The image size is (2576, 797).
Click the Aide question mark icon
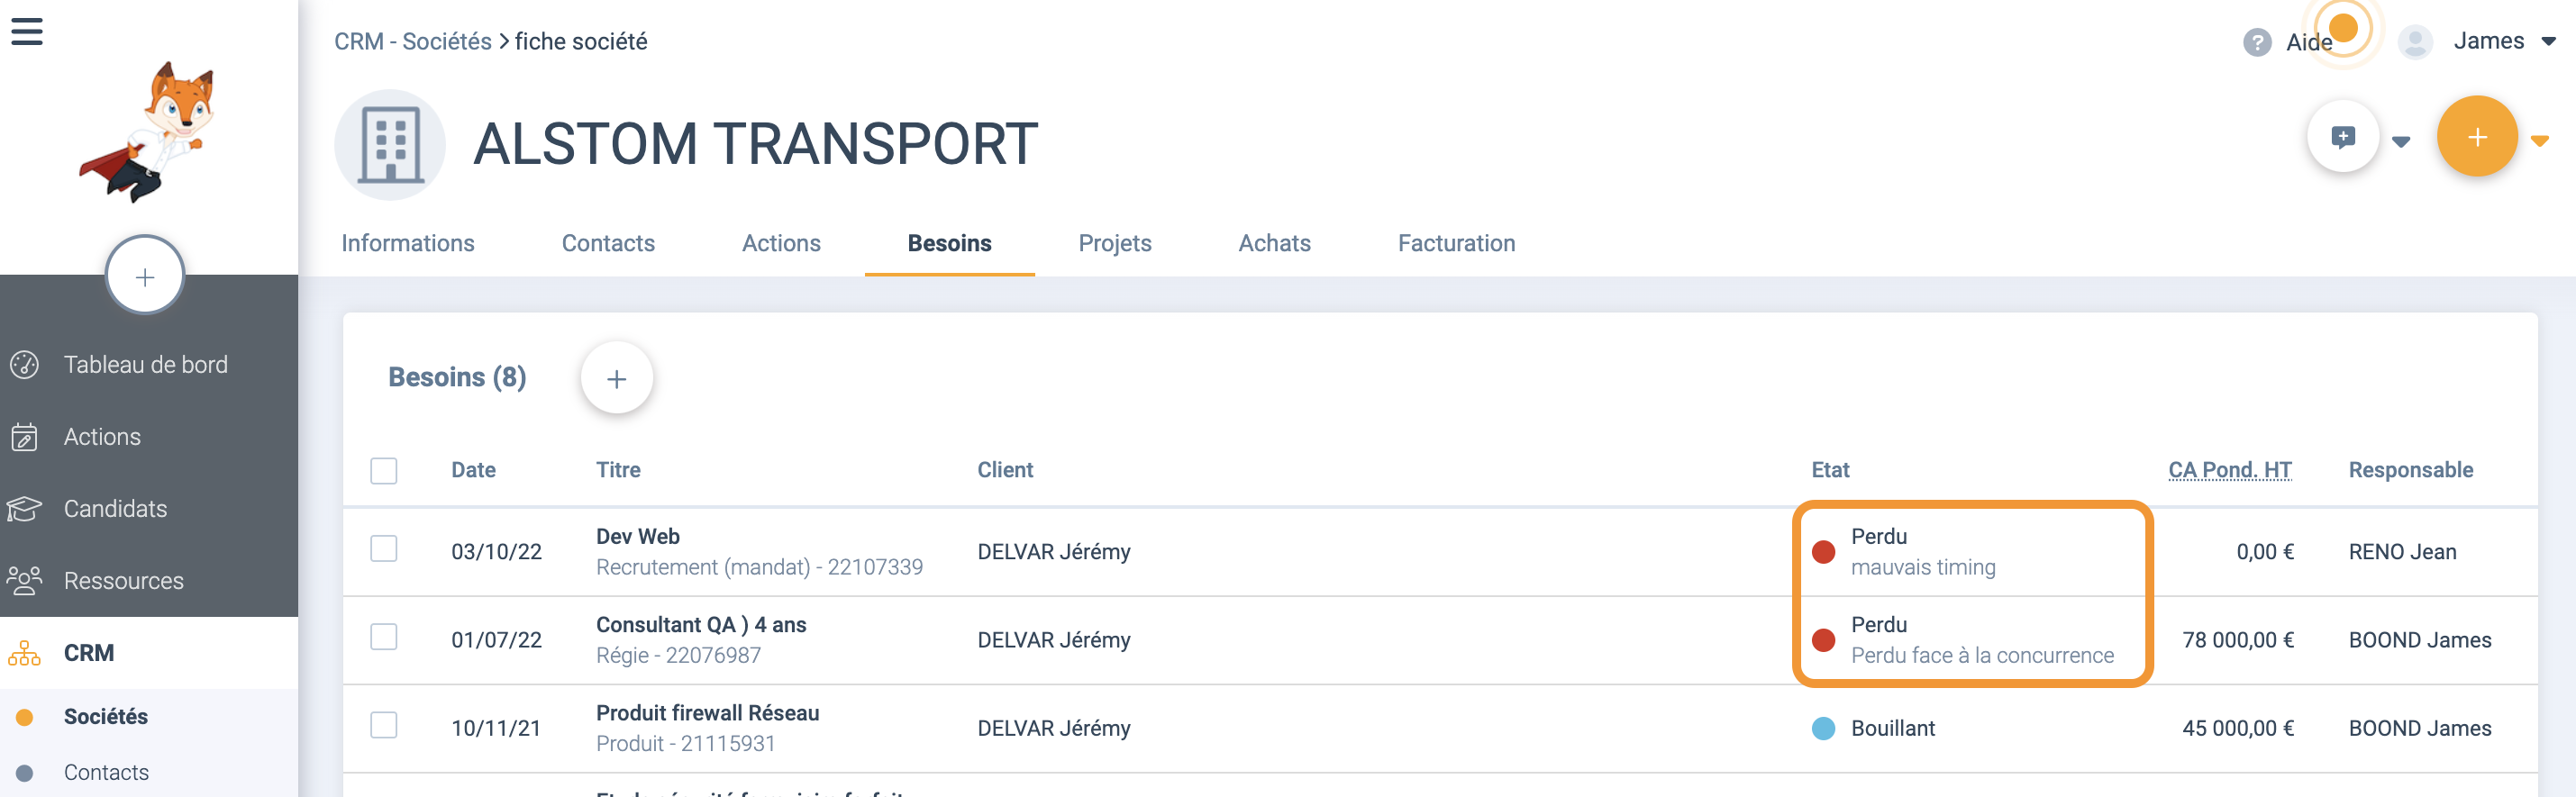(2257, 42)
